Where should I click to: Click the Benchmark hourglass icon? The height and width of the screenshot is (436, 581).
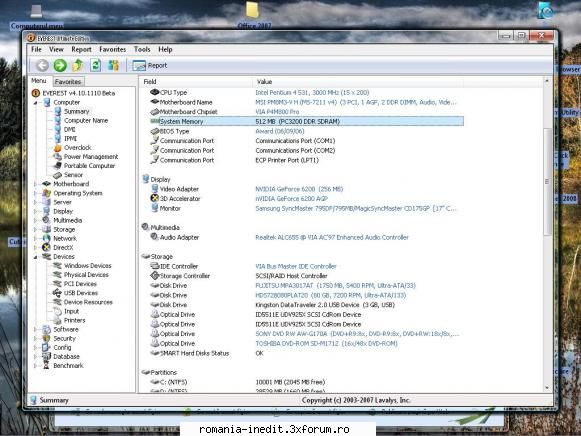pyautogui.click(x=46, y=366)
